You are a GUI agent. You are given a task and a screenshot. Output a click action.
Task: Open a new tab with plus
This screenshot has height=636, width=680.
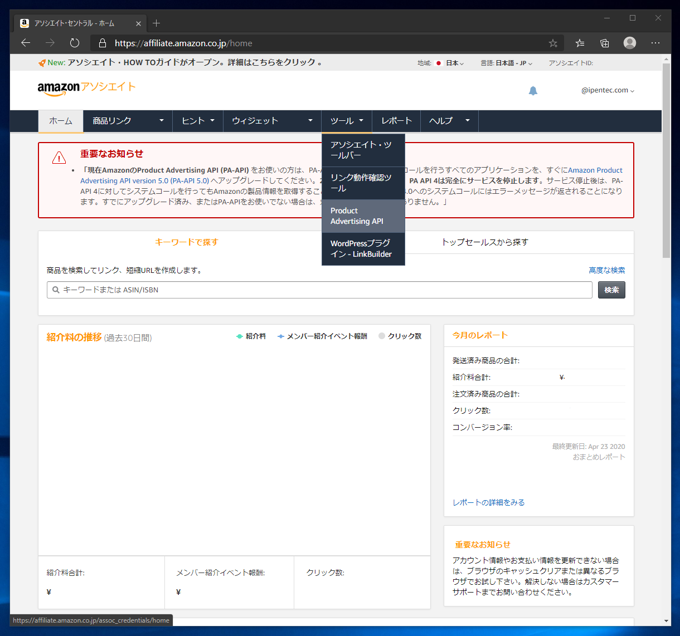(x=157, y=23)
